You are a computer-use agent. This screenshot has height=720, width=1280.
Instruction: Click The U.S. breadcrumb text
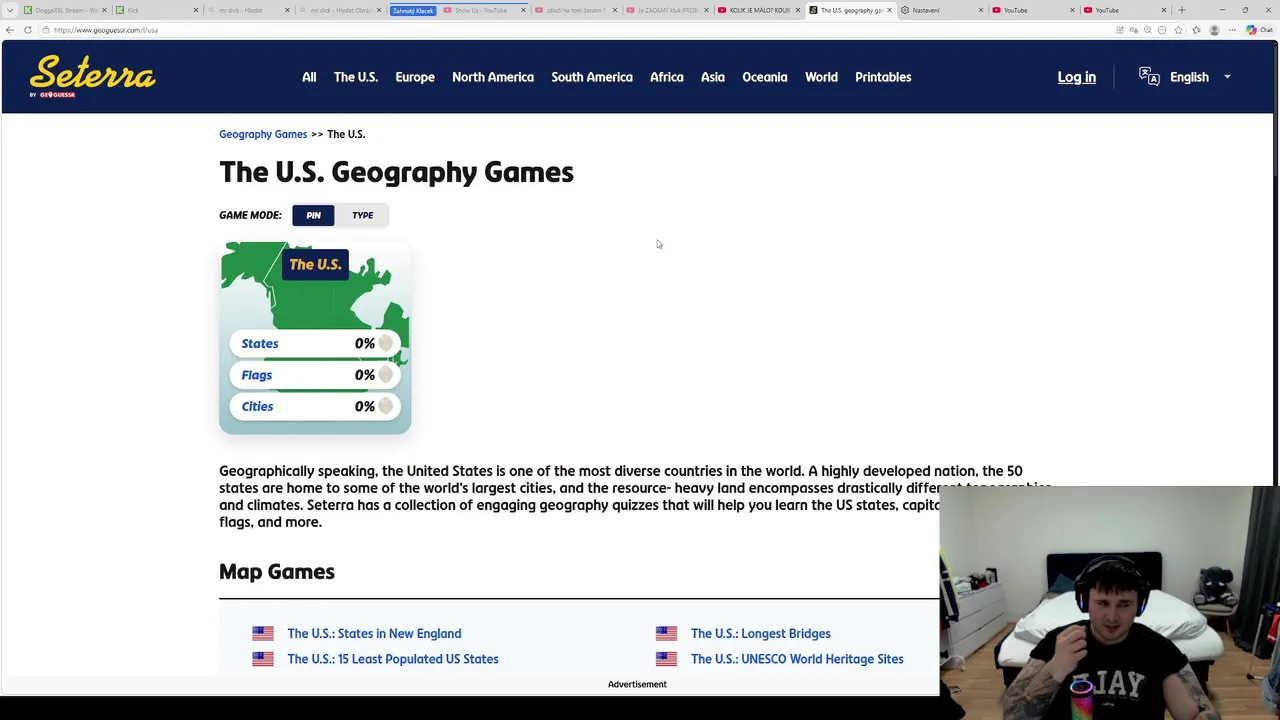point(346,134)
